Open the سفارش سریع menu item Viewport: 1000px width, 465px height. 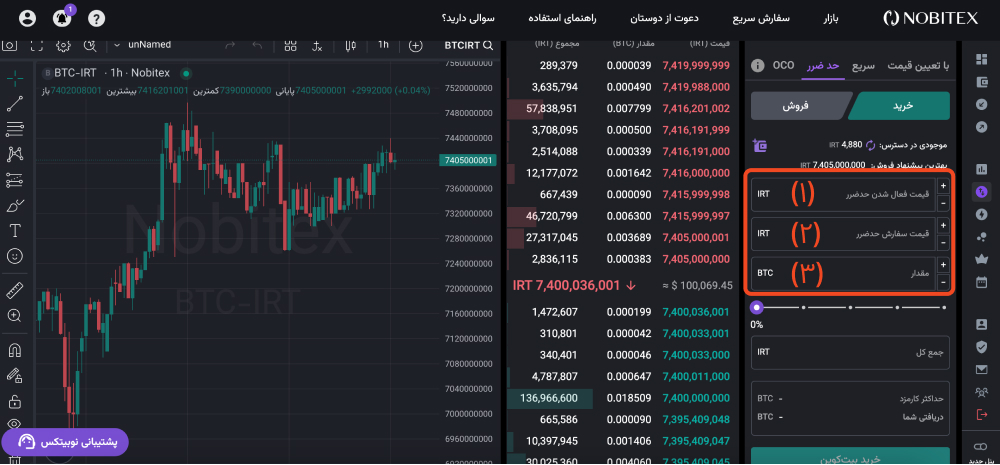(x=761, y=18)
